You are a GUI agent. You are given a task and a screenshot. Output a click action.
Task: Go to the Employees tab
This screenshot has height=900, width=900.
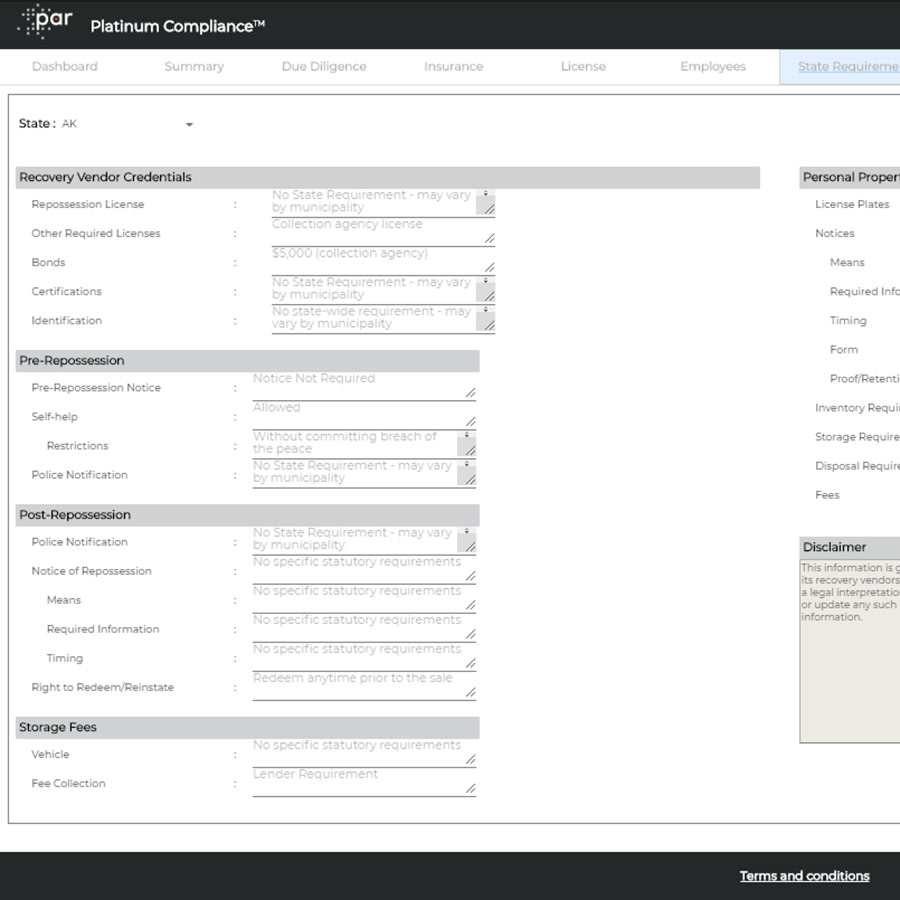point(712,66)
